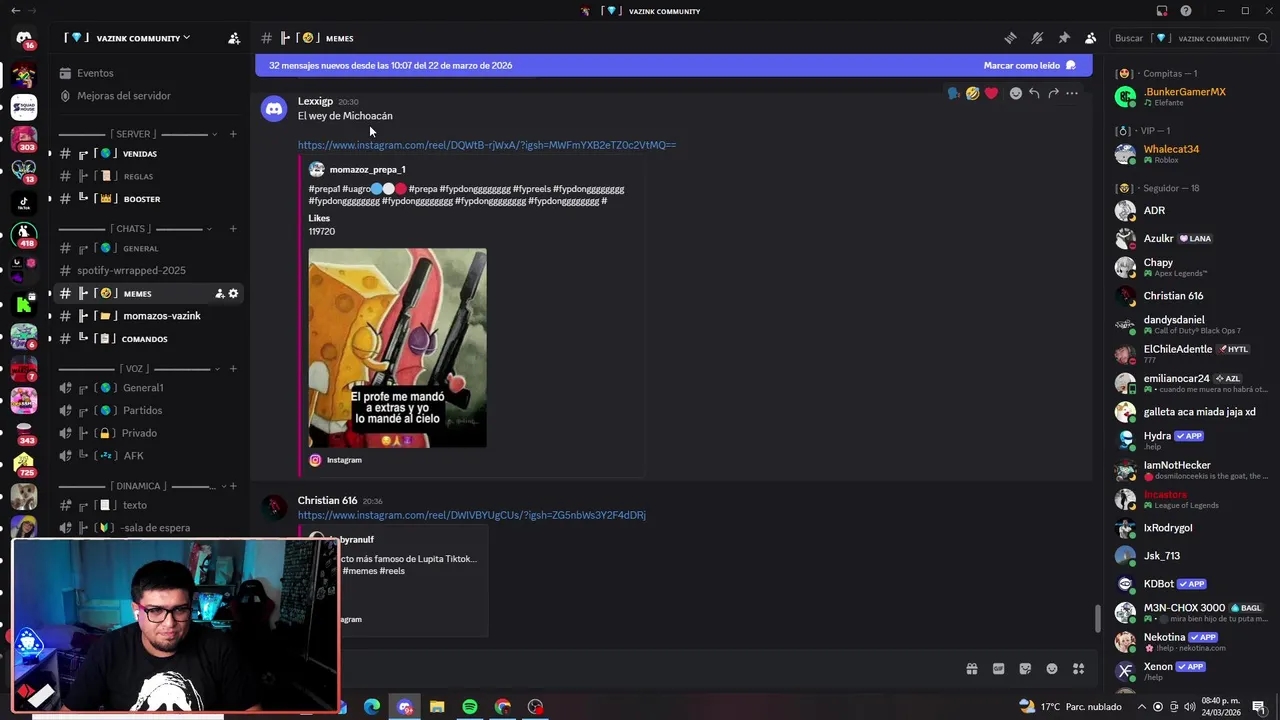Image resolution: width=1280 pixels, height=720 pixels.
Task: Forward Lexxigp's message arrow
Action: [x=1053, y=93]
